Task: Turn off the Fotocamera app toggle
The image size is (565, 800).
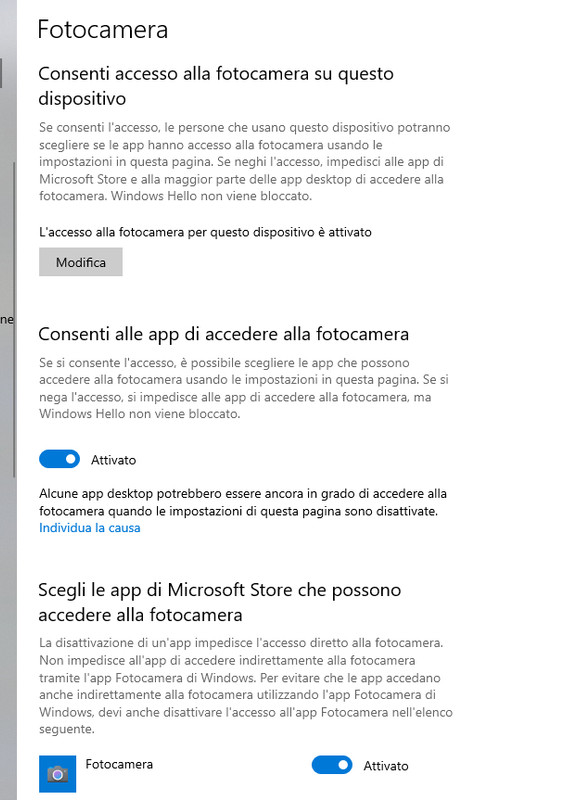Action: pyautogui.click(x=332, y=765)
